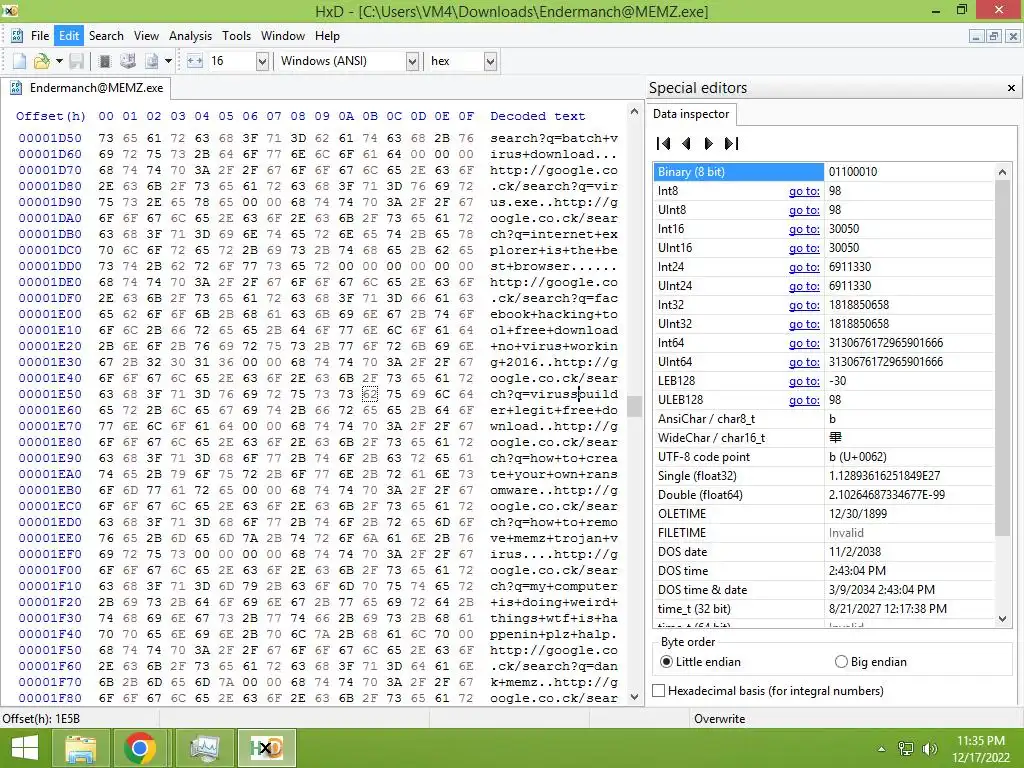The image size is (1024, 768).
Task: Click the bytes-per-row width arrows icon
Action: point(195,61)
